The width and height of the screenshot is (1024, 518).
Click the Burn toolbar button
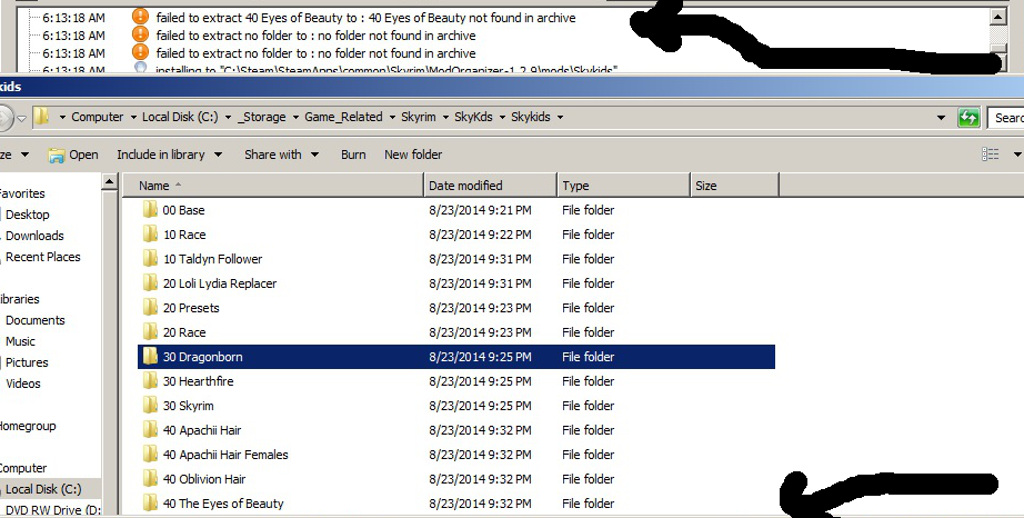click(353, 155)
